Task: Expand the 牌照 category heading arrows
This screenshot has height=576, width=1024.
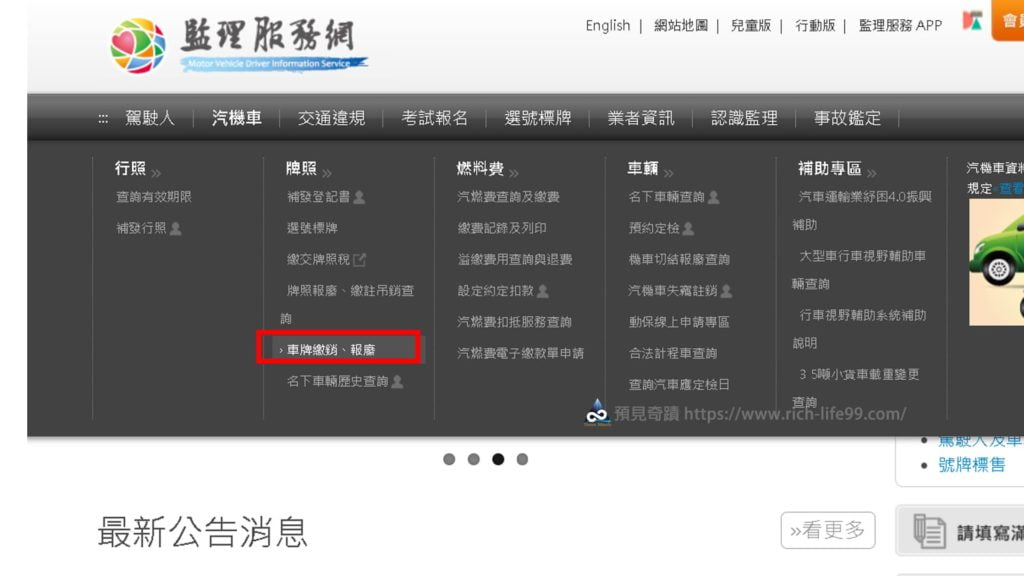Action: click(x=327, y=173)
